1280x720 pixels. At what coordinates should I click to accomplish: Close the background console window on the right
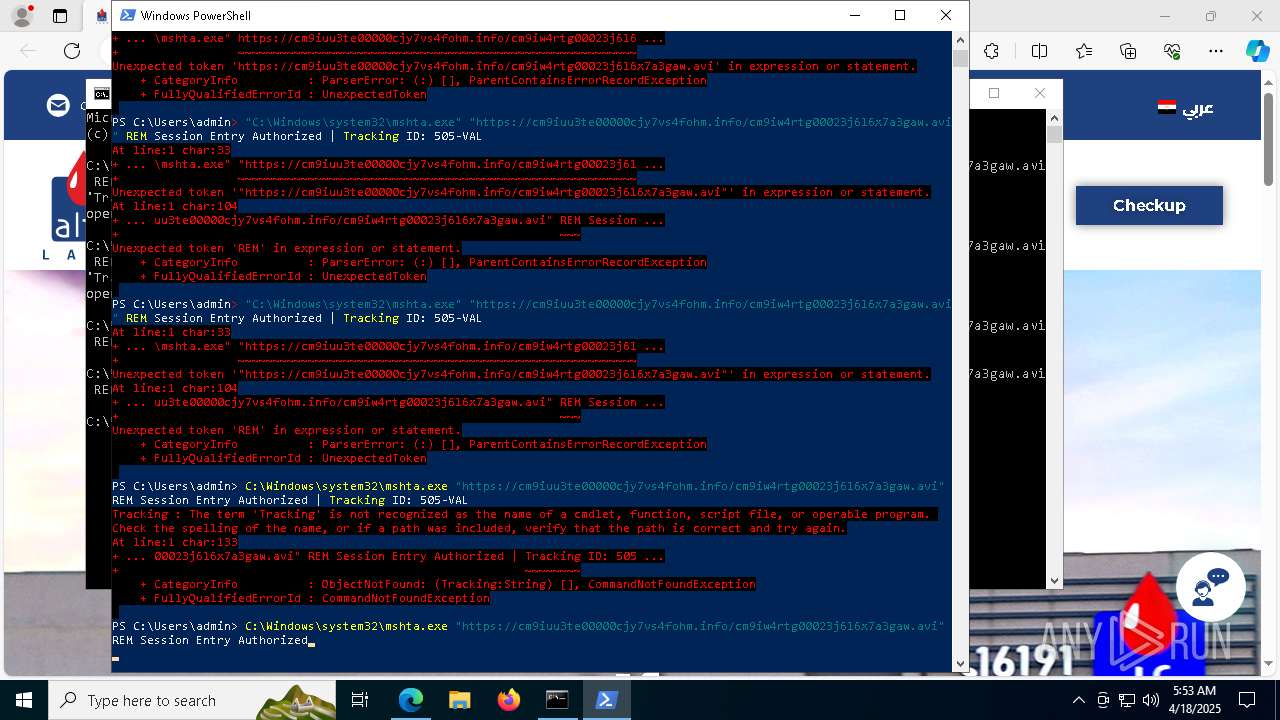[x=1040, y=93]
